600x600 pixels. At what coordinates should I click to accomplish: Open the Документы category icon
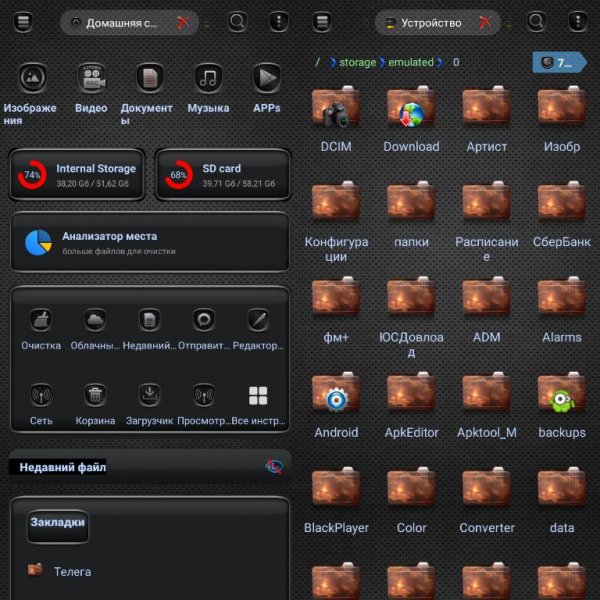(x=150, y=78)
